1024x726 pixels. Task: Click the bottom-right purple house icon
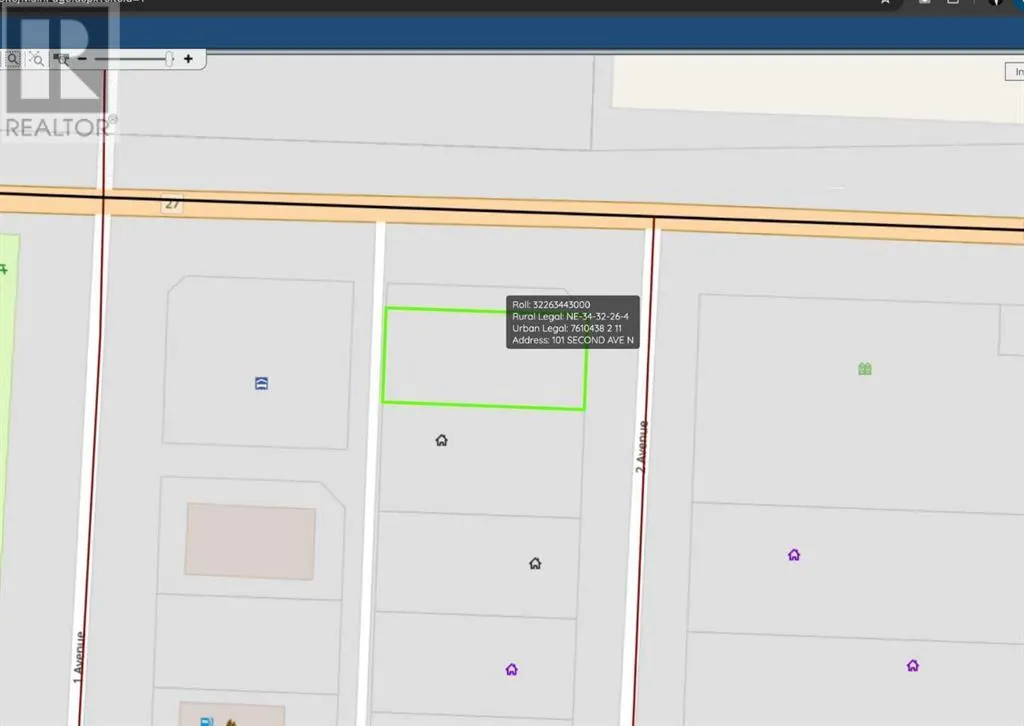912,665
